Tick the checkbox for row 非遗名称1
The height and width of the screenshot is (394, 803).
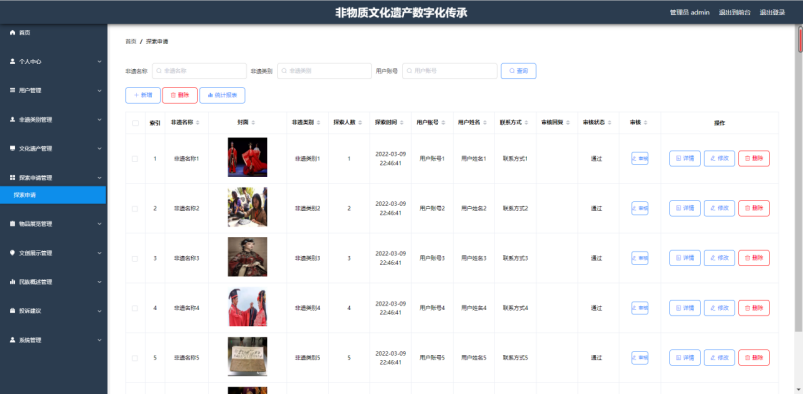[135, 159]
